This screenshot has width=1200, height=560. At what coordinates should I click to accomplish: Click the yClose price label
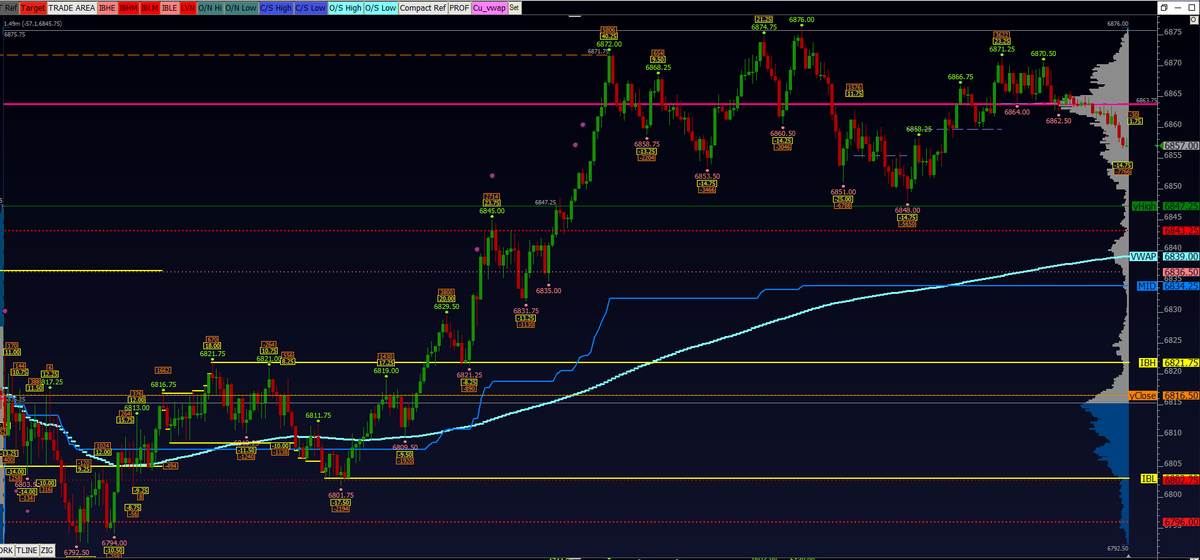(x=1143, y=397)
